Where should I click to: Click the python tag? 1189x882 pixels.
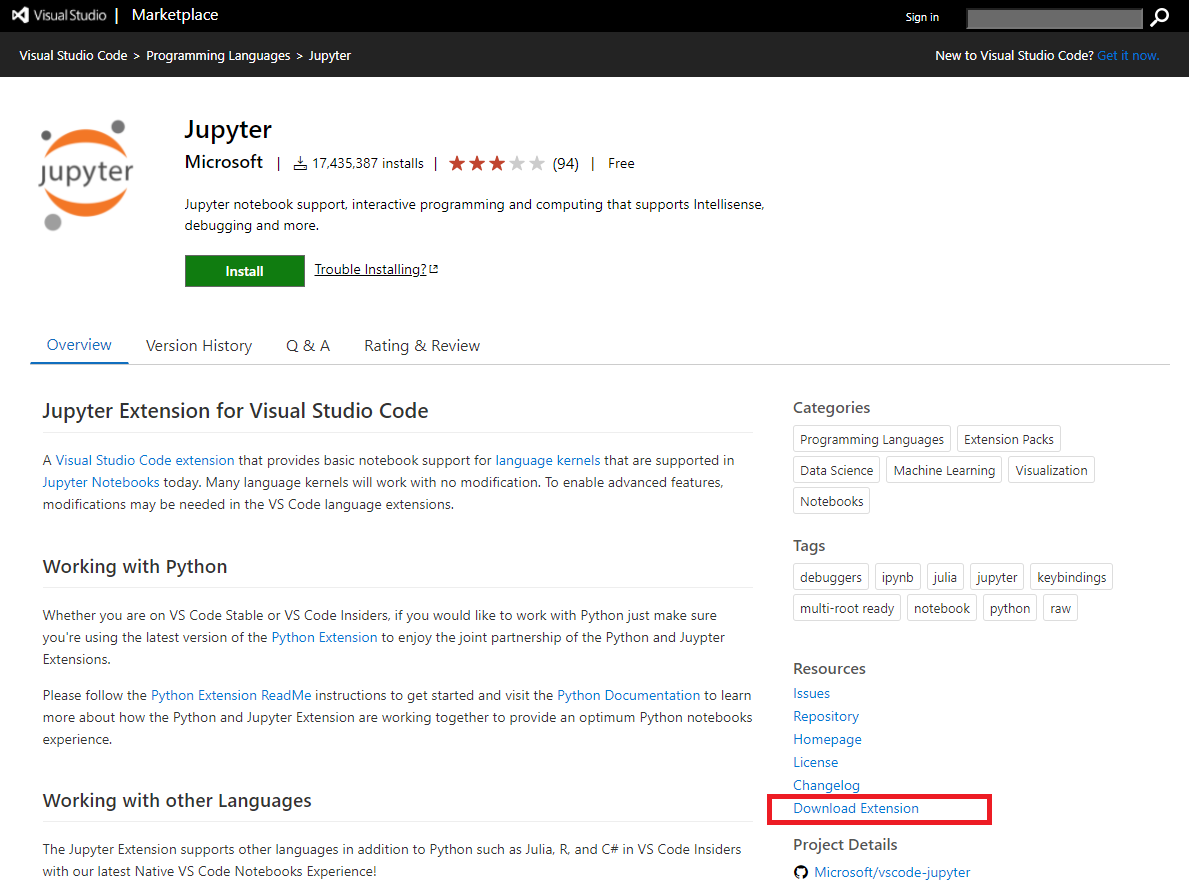(x=1009, y=608)
